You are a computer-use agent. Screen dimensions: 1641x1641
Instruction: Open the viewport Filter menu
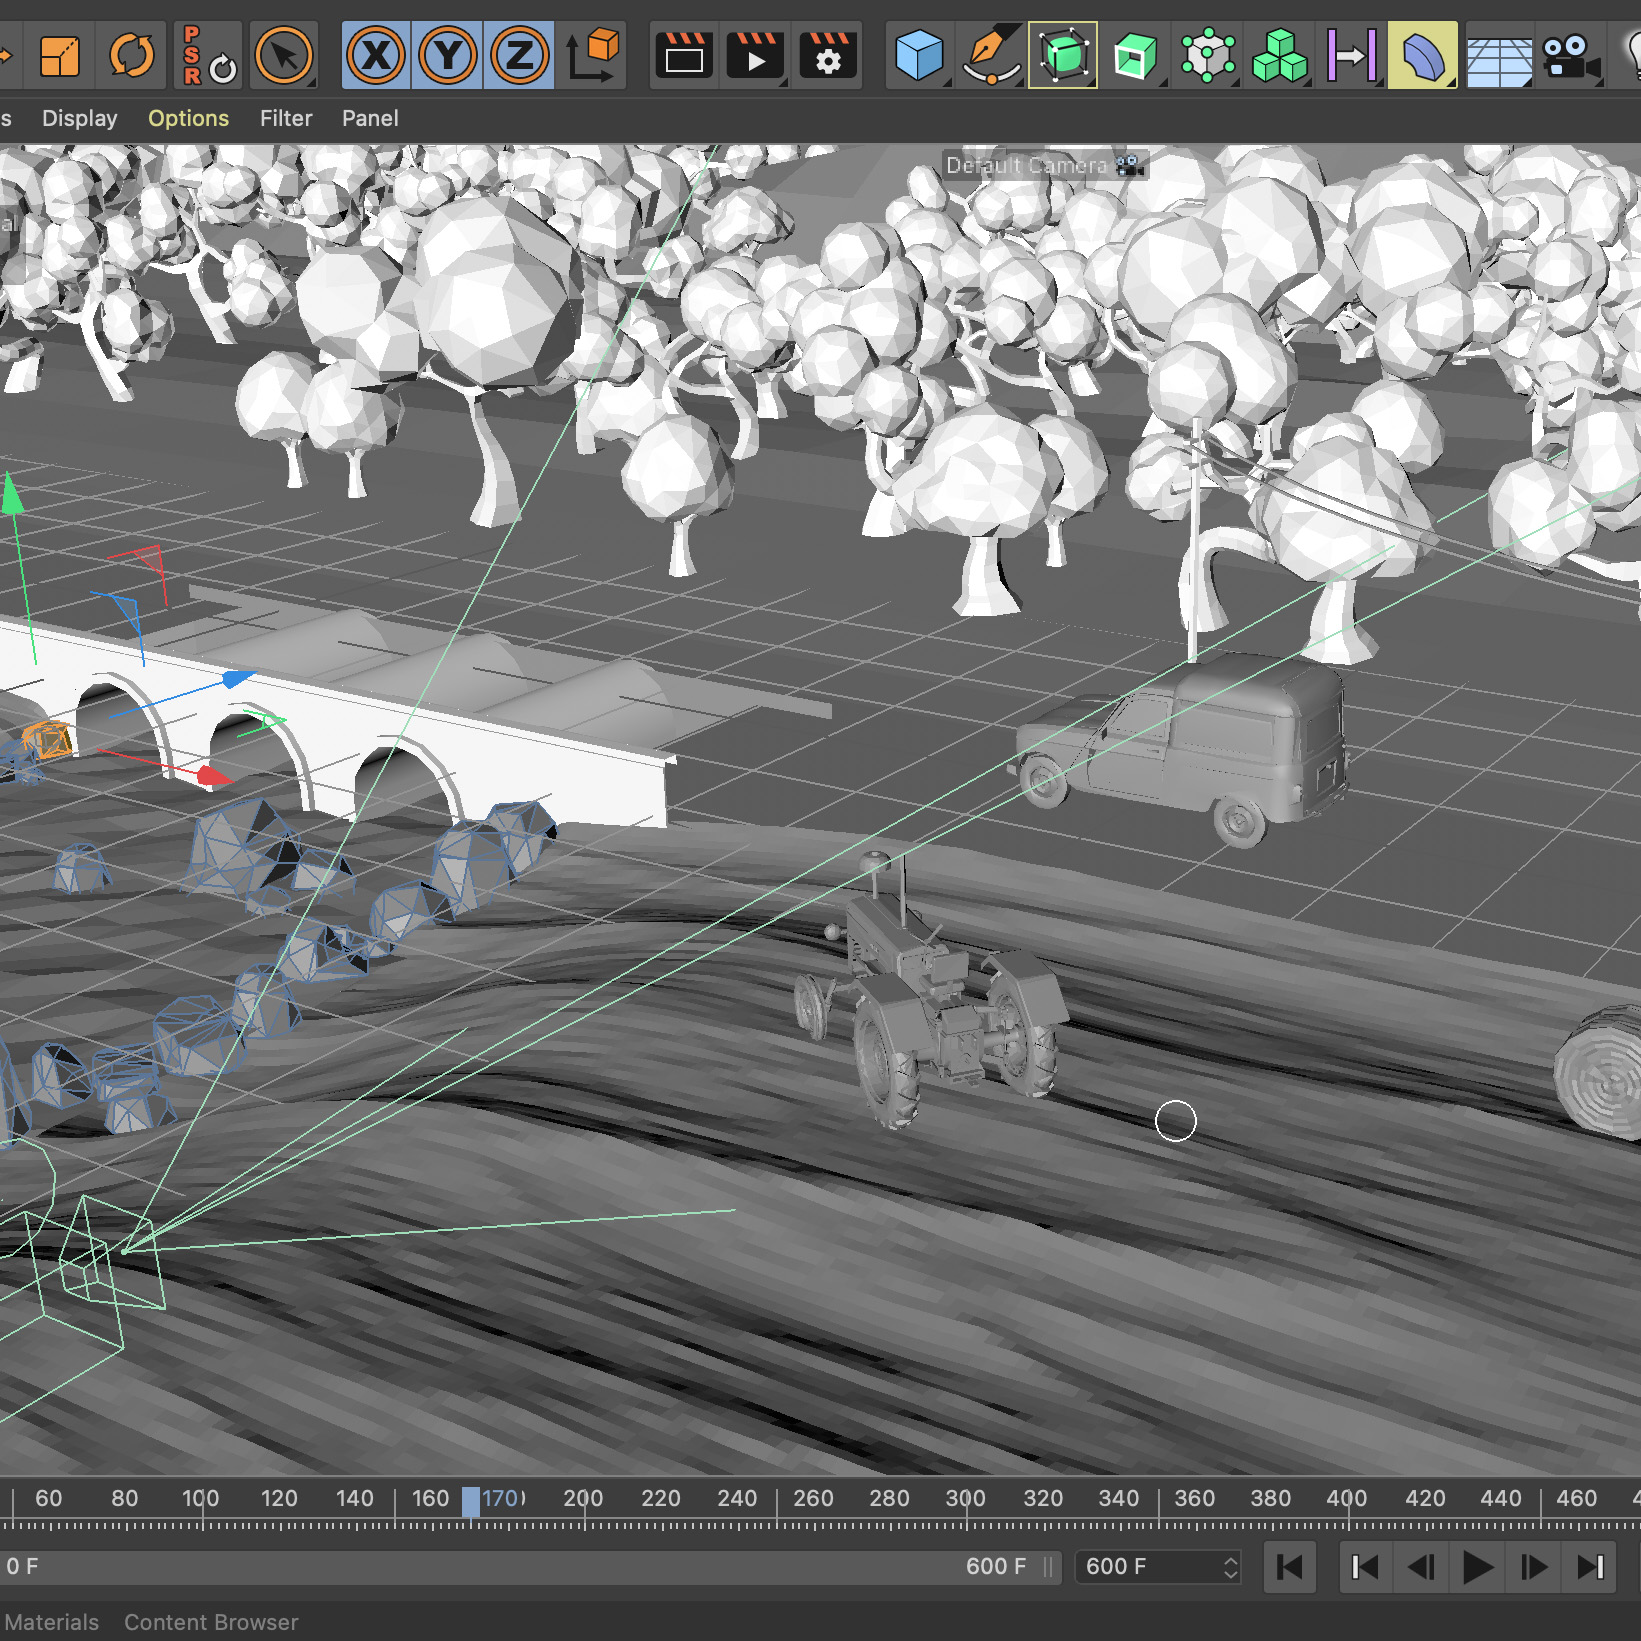click(x=286, y=118)
